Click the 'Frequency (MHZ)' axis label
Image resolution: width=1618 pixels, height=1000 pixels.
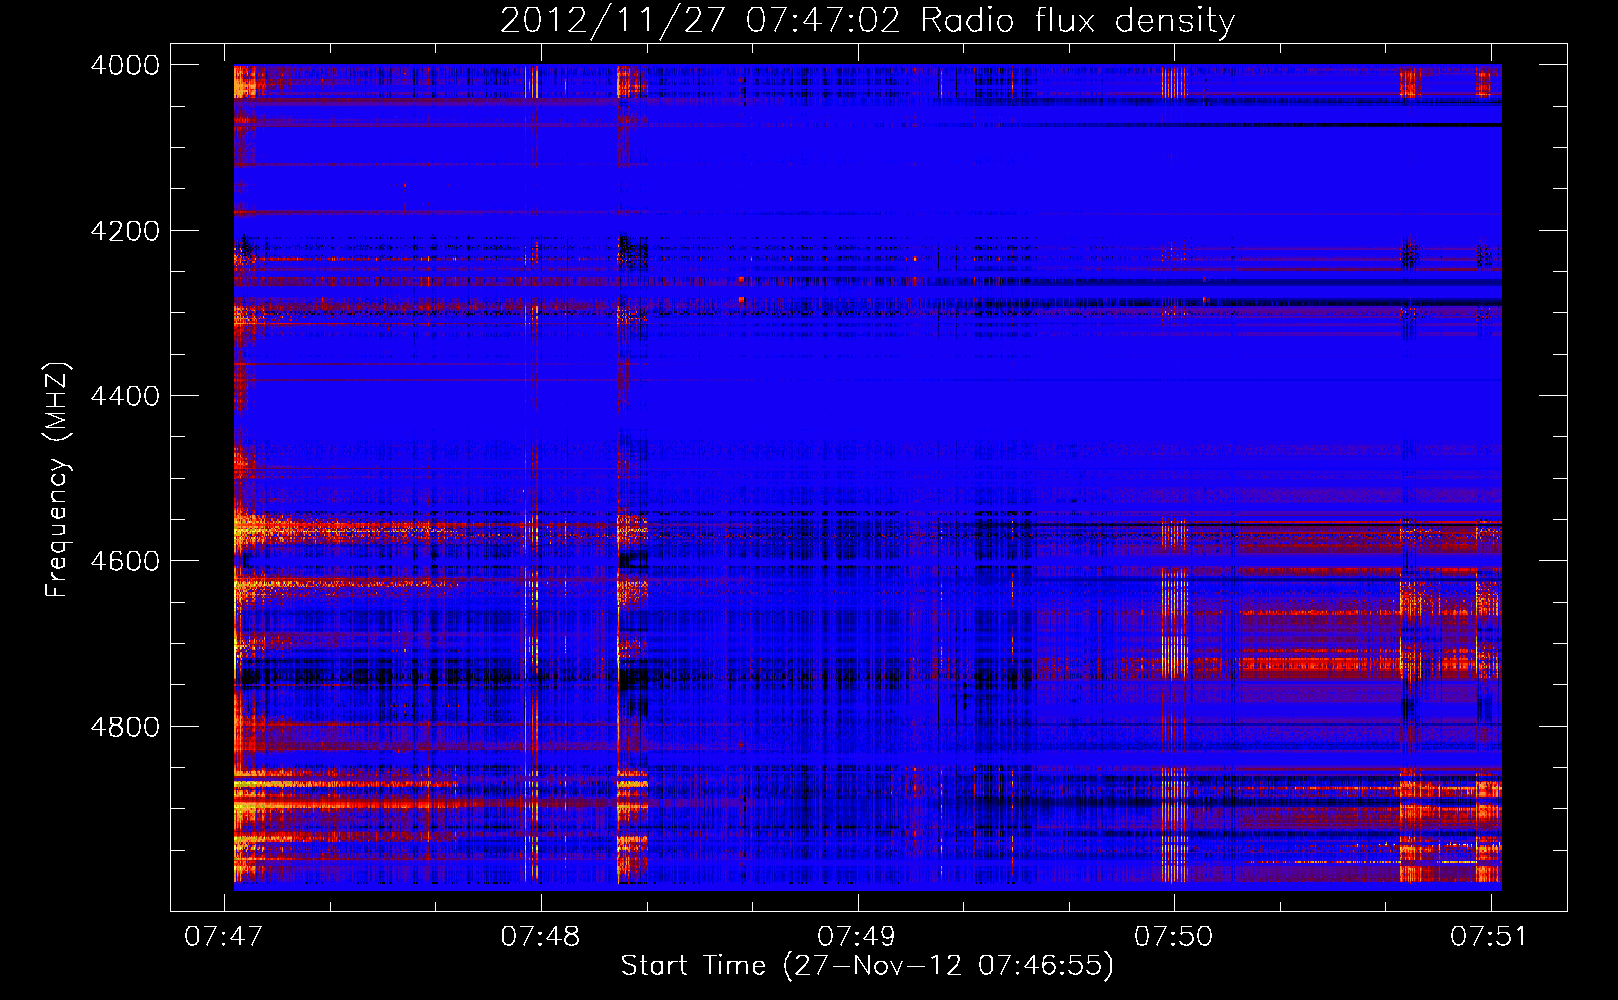[x=57, y=480]
